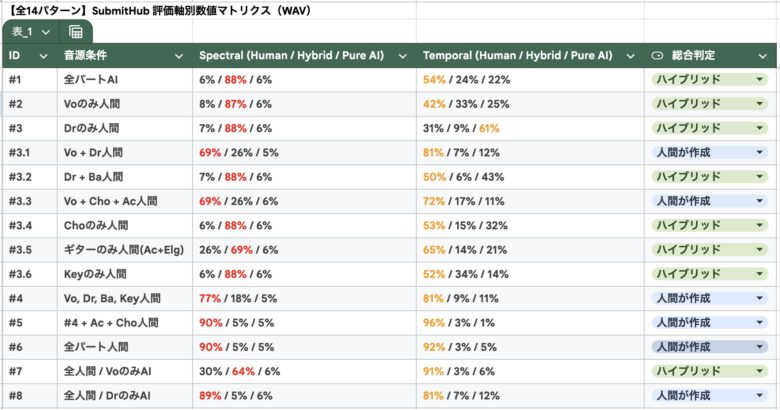Select the Temporal cell 31% / 9% / 61%
The height and width of the screenshot is (410, 780).
click(x=530, y=128)
